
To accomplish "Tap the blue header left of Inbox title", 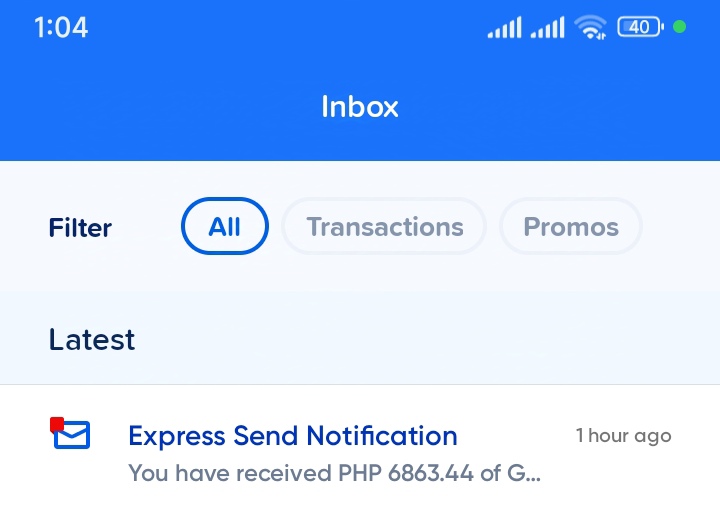I will tap(150, 107).
